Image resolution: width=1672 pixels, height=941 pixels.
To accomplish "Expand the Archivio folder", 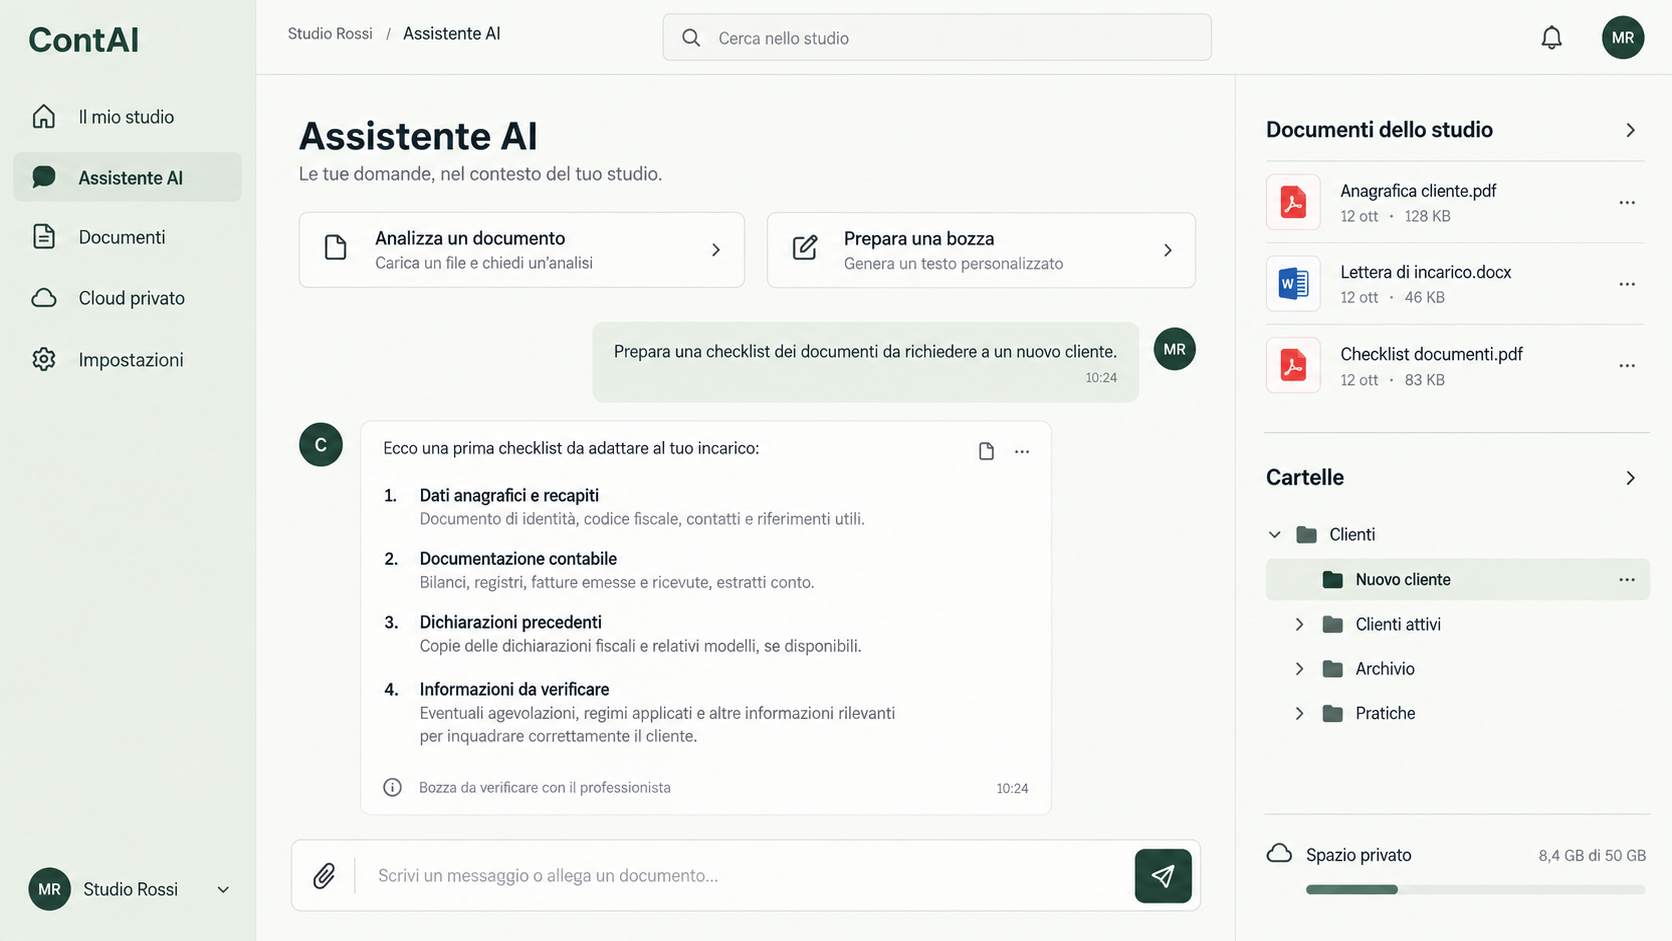I will point(1299,669).
